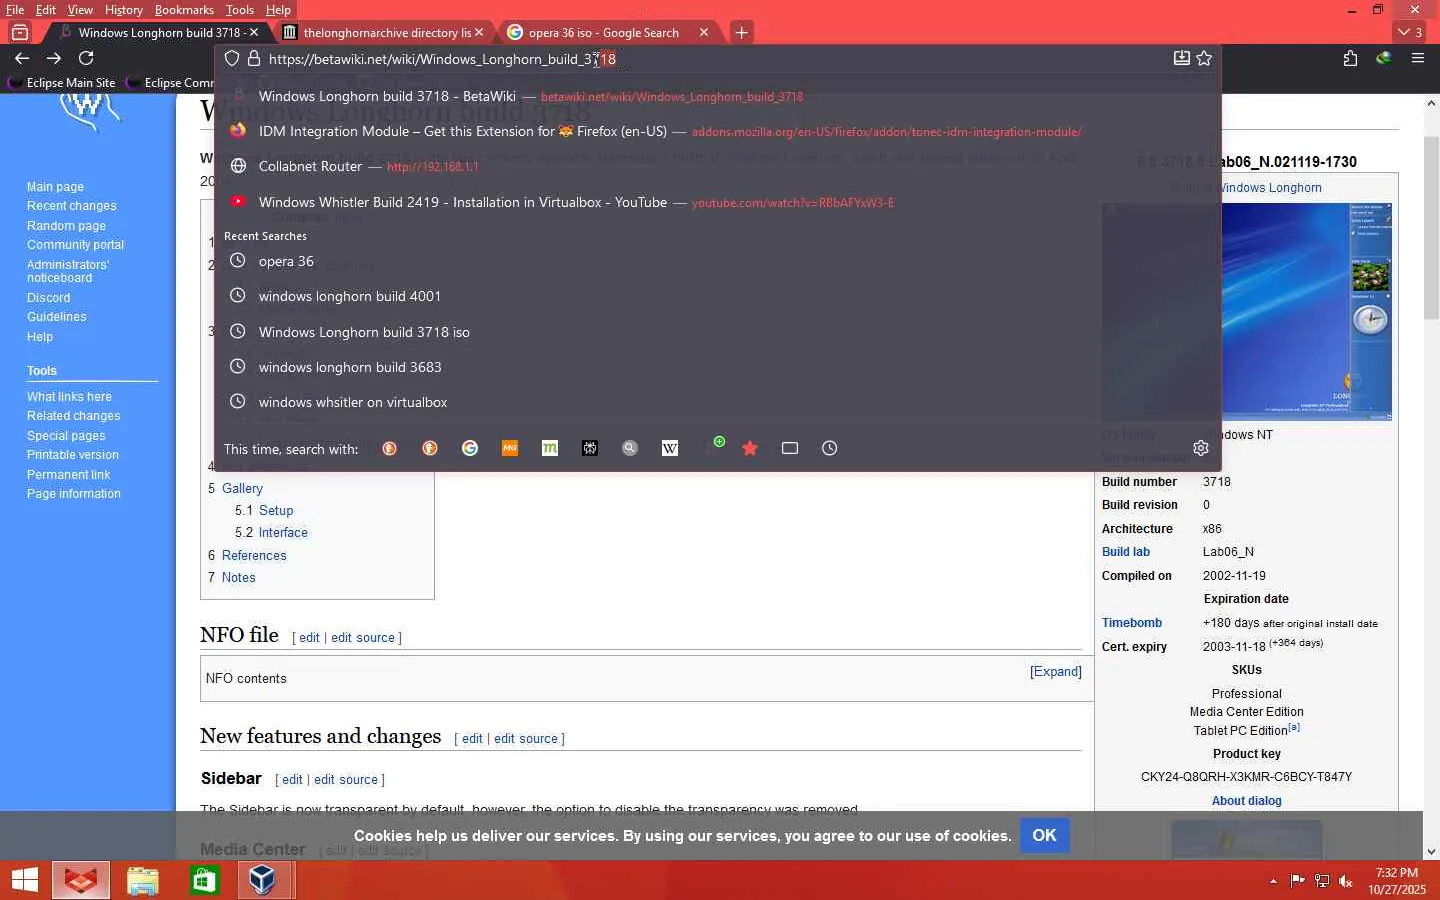Open the Firefox View button

(20, 32)
